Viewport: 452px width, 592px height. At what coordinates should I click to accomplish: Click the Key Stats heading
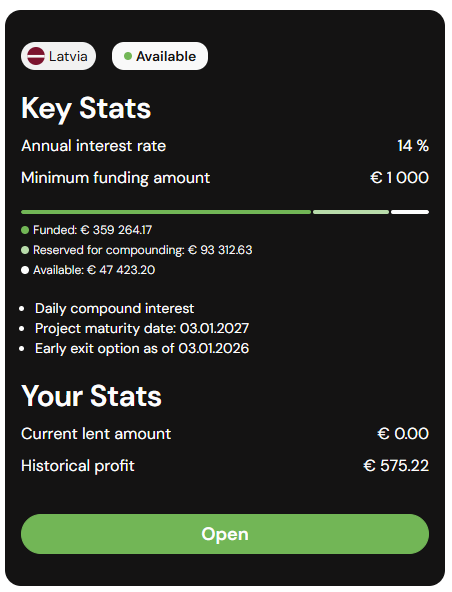86,109
